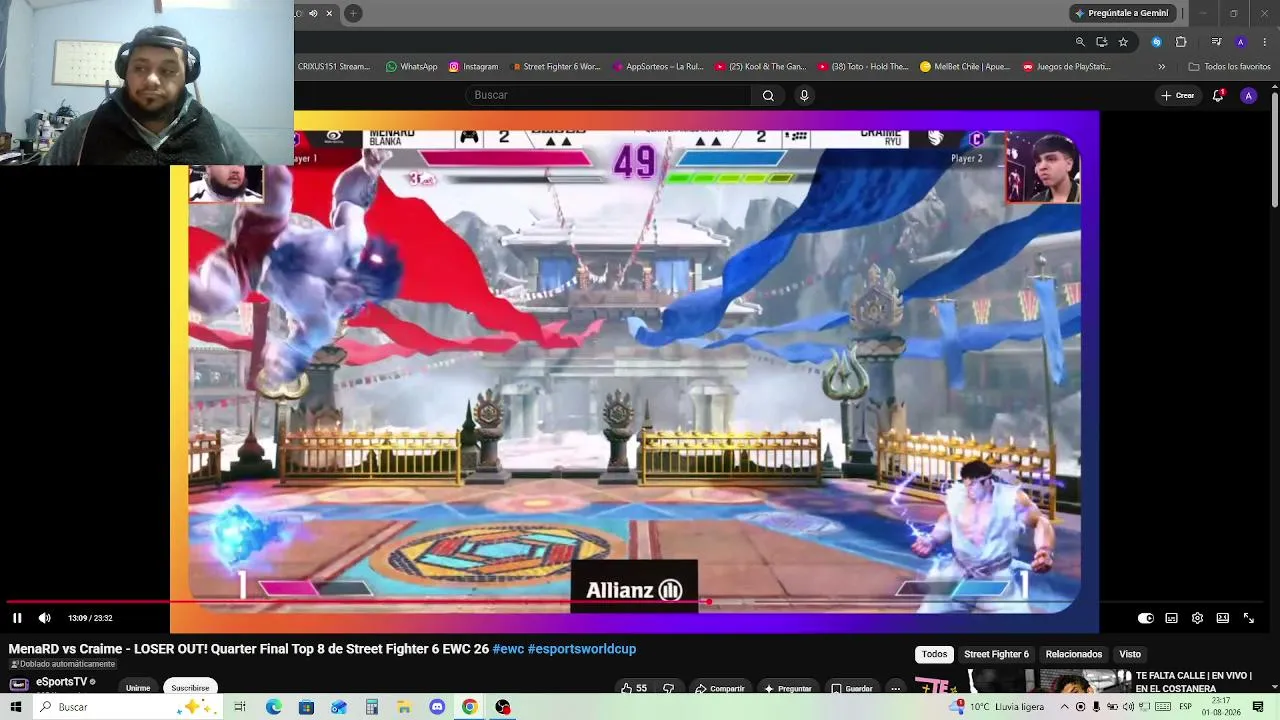Open the Kool & The Gan... bookmark
The width and height of the screenshot is (1280, 720).
click(x=760, y=67)
